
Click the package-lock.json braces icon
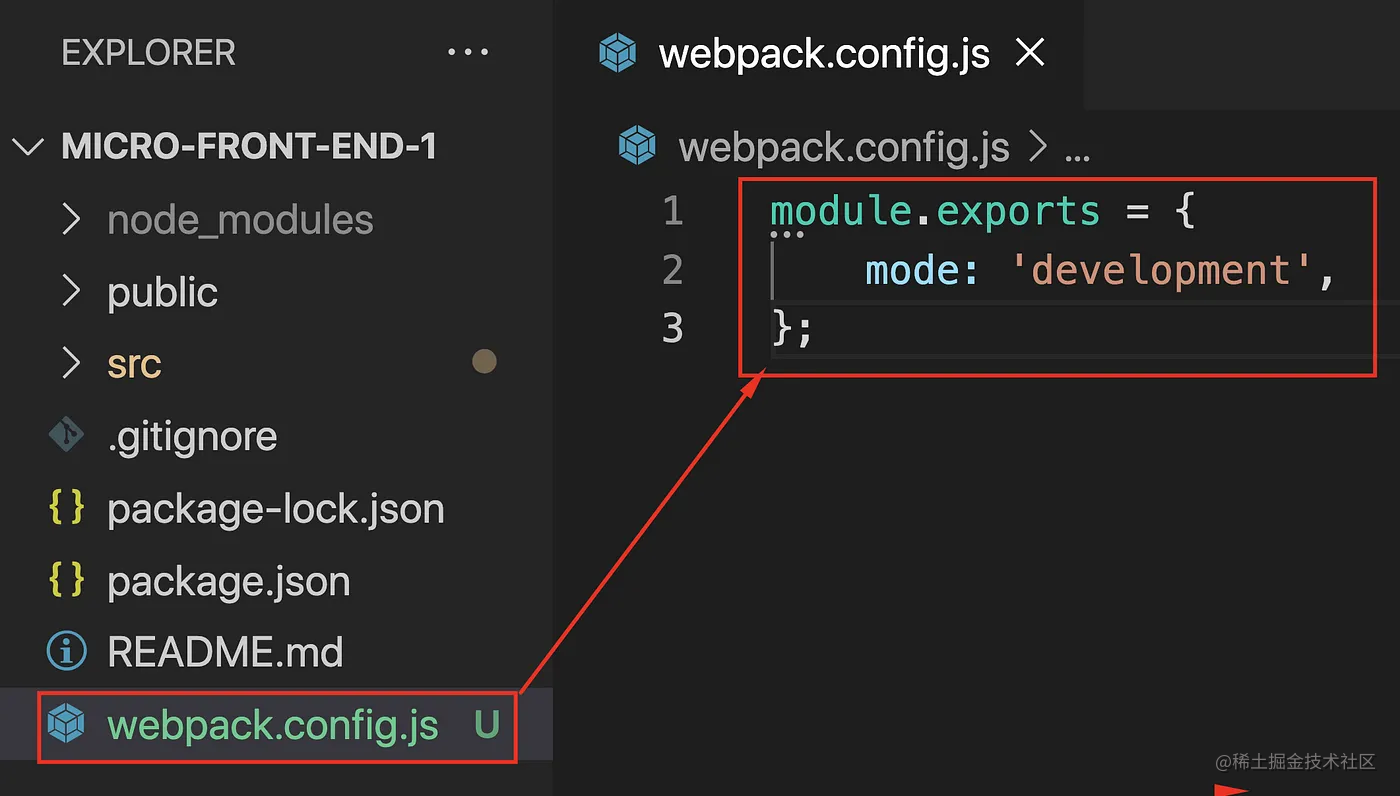click(x=65, y=508)
